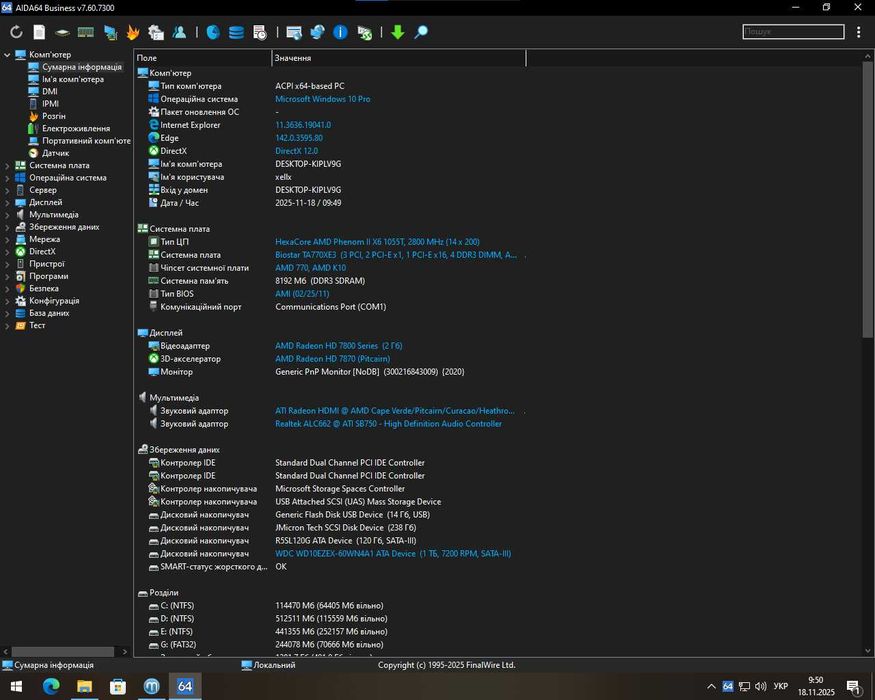Click the search input field in toolbar

point(792,32)
